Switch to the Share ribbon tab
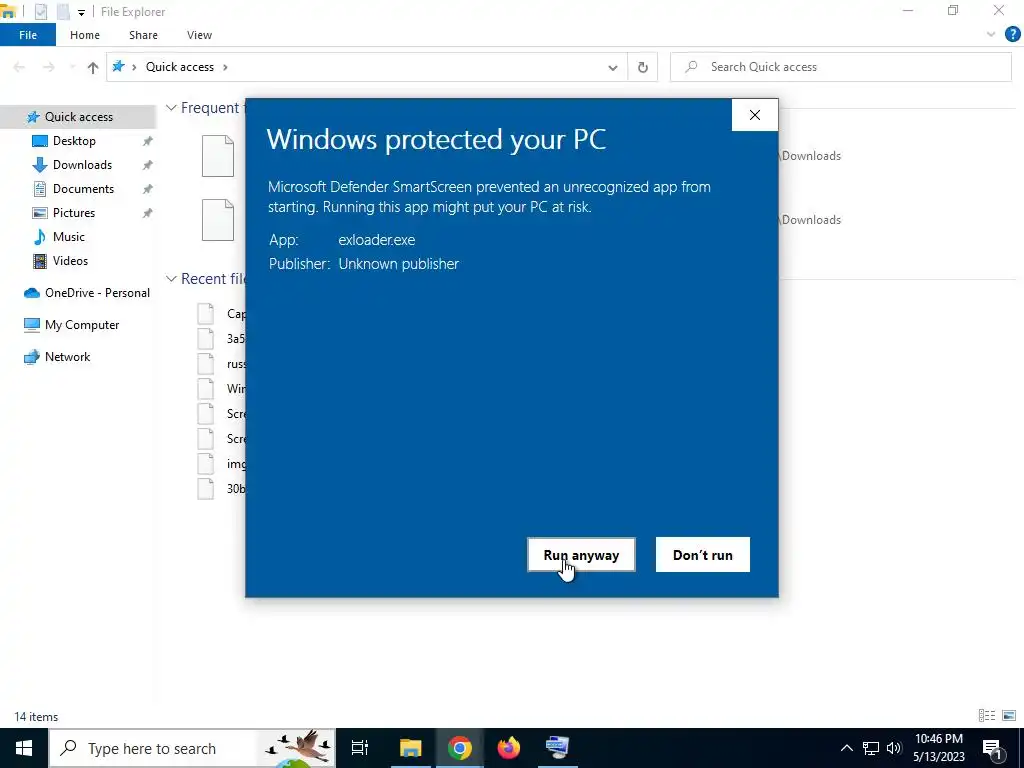Viewport: 1024px width, 768px height. tap(143, 35)
